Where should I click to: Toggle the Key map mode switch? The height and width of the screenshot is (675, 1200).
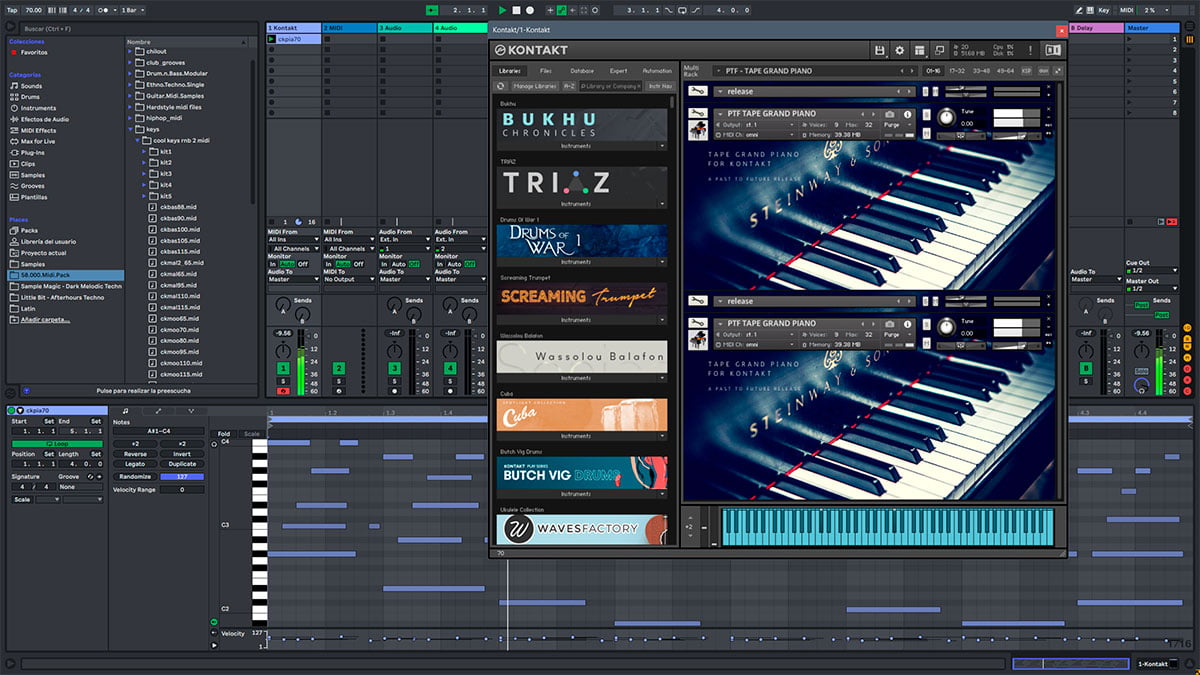click(1103, 10)
